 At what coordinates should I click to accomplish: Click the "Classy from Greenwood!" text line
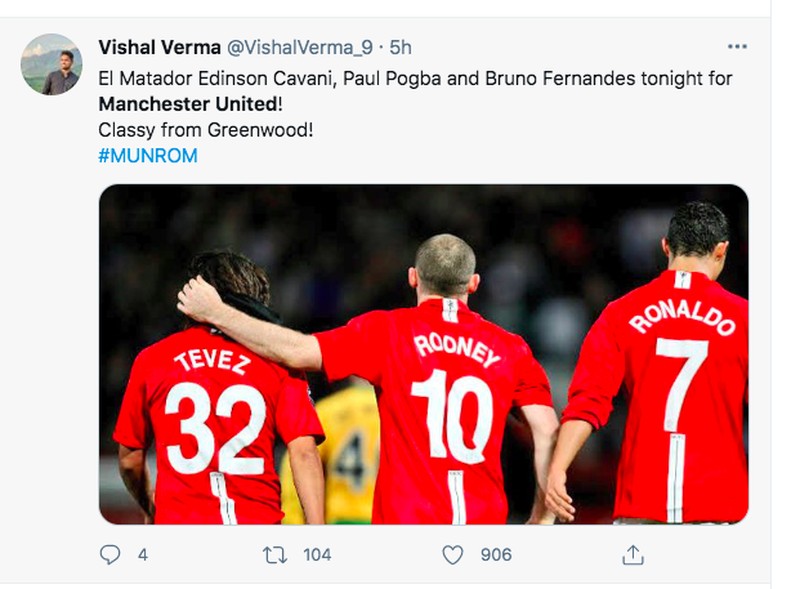click(206, 130)
